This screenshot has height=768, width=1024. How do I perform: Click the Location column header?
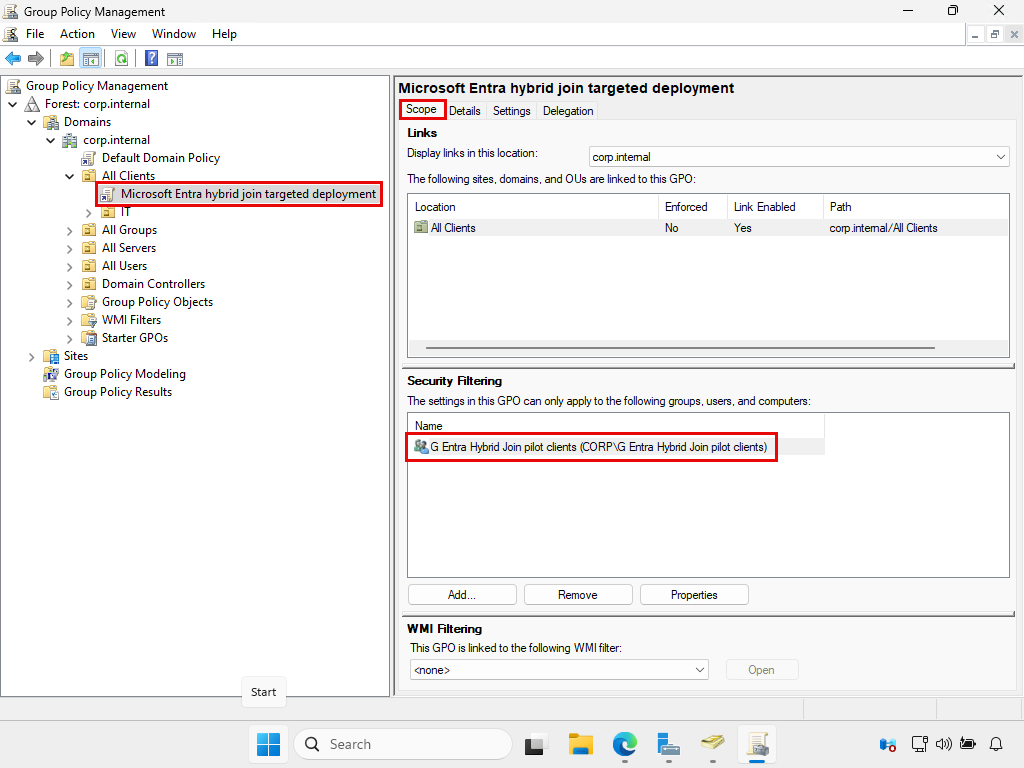pos(533,207)
